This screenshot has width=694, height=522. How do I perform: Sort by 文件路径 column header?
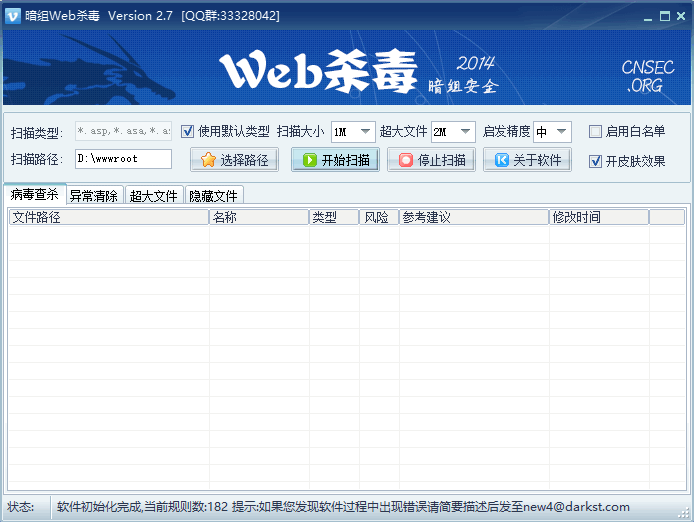point(109,217)
